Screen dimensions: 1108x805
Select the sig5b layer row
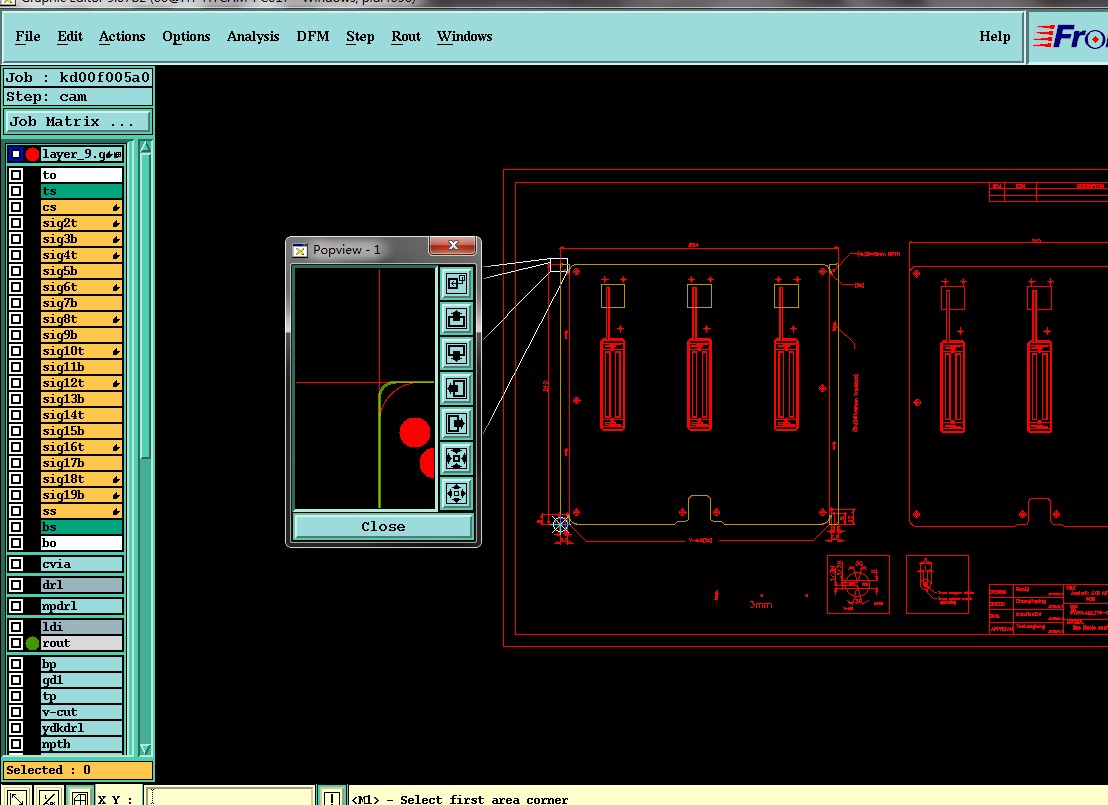click(x=81, y=271)
